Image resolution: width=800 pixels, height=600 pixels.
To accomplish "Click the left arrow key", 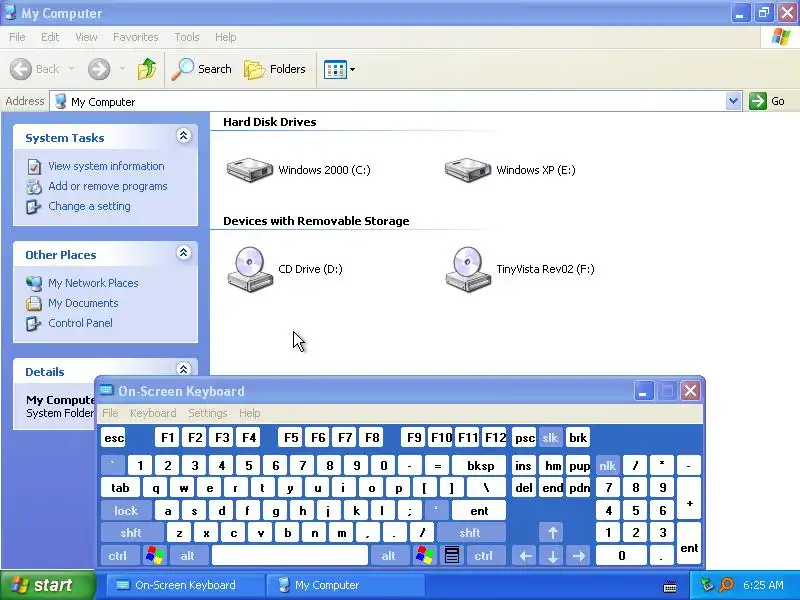I will click(526, 556).
